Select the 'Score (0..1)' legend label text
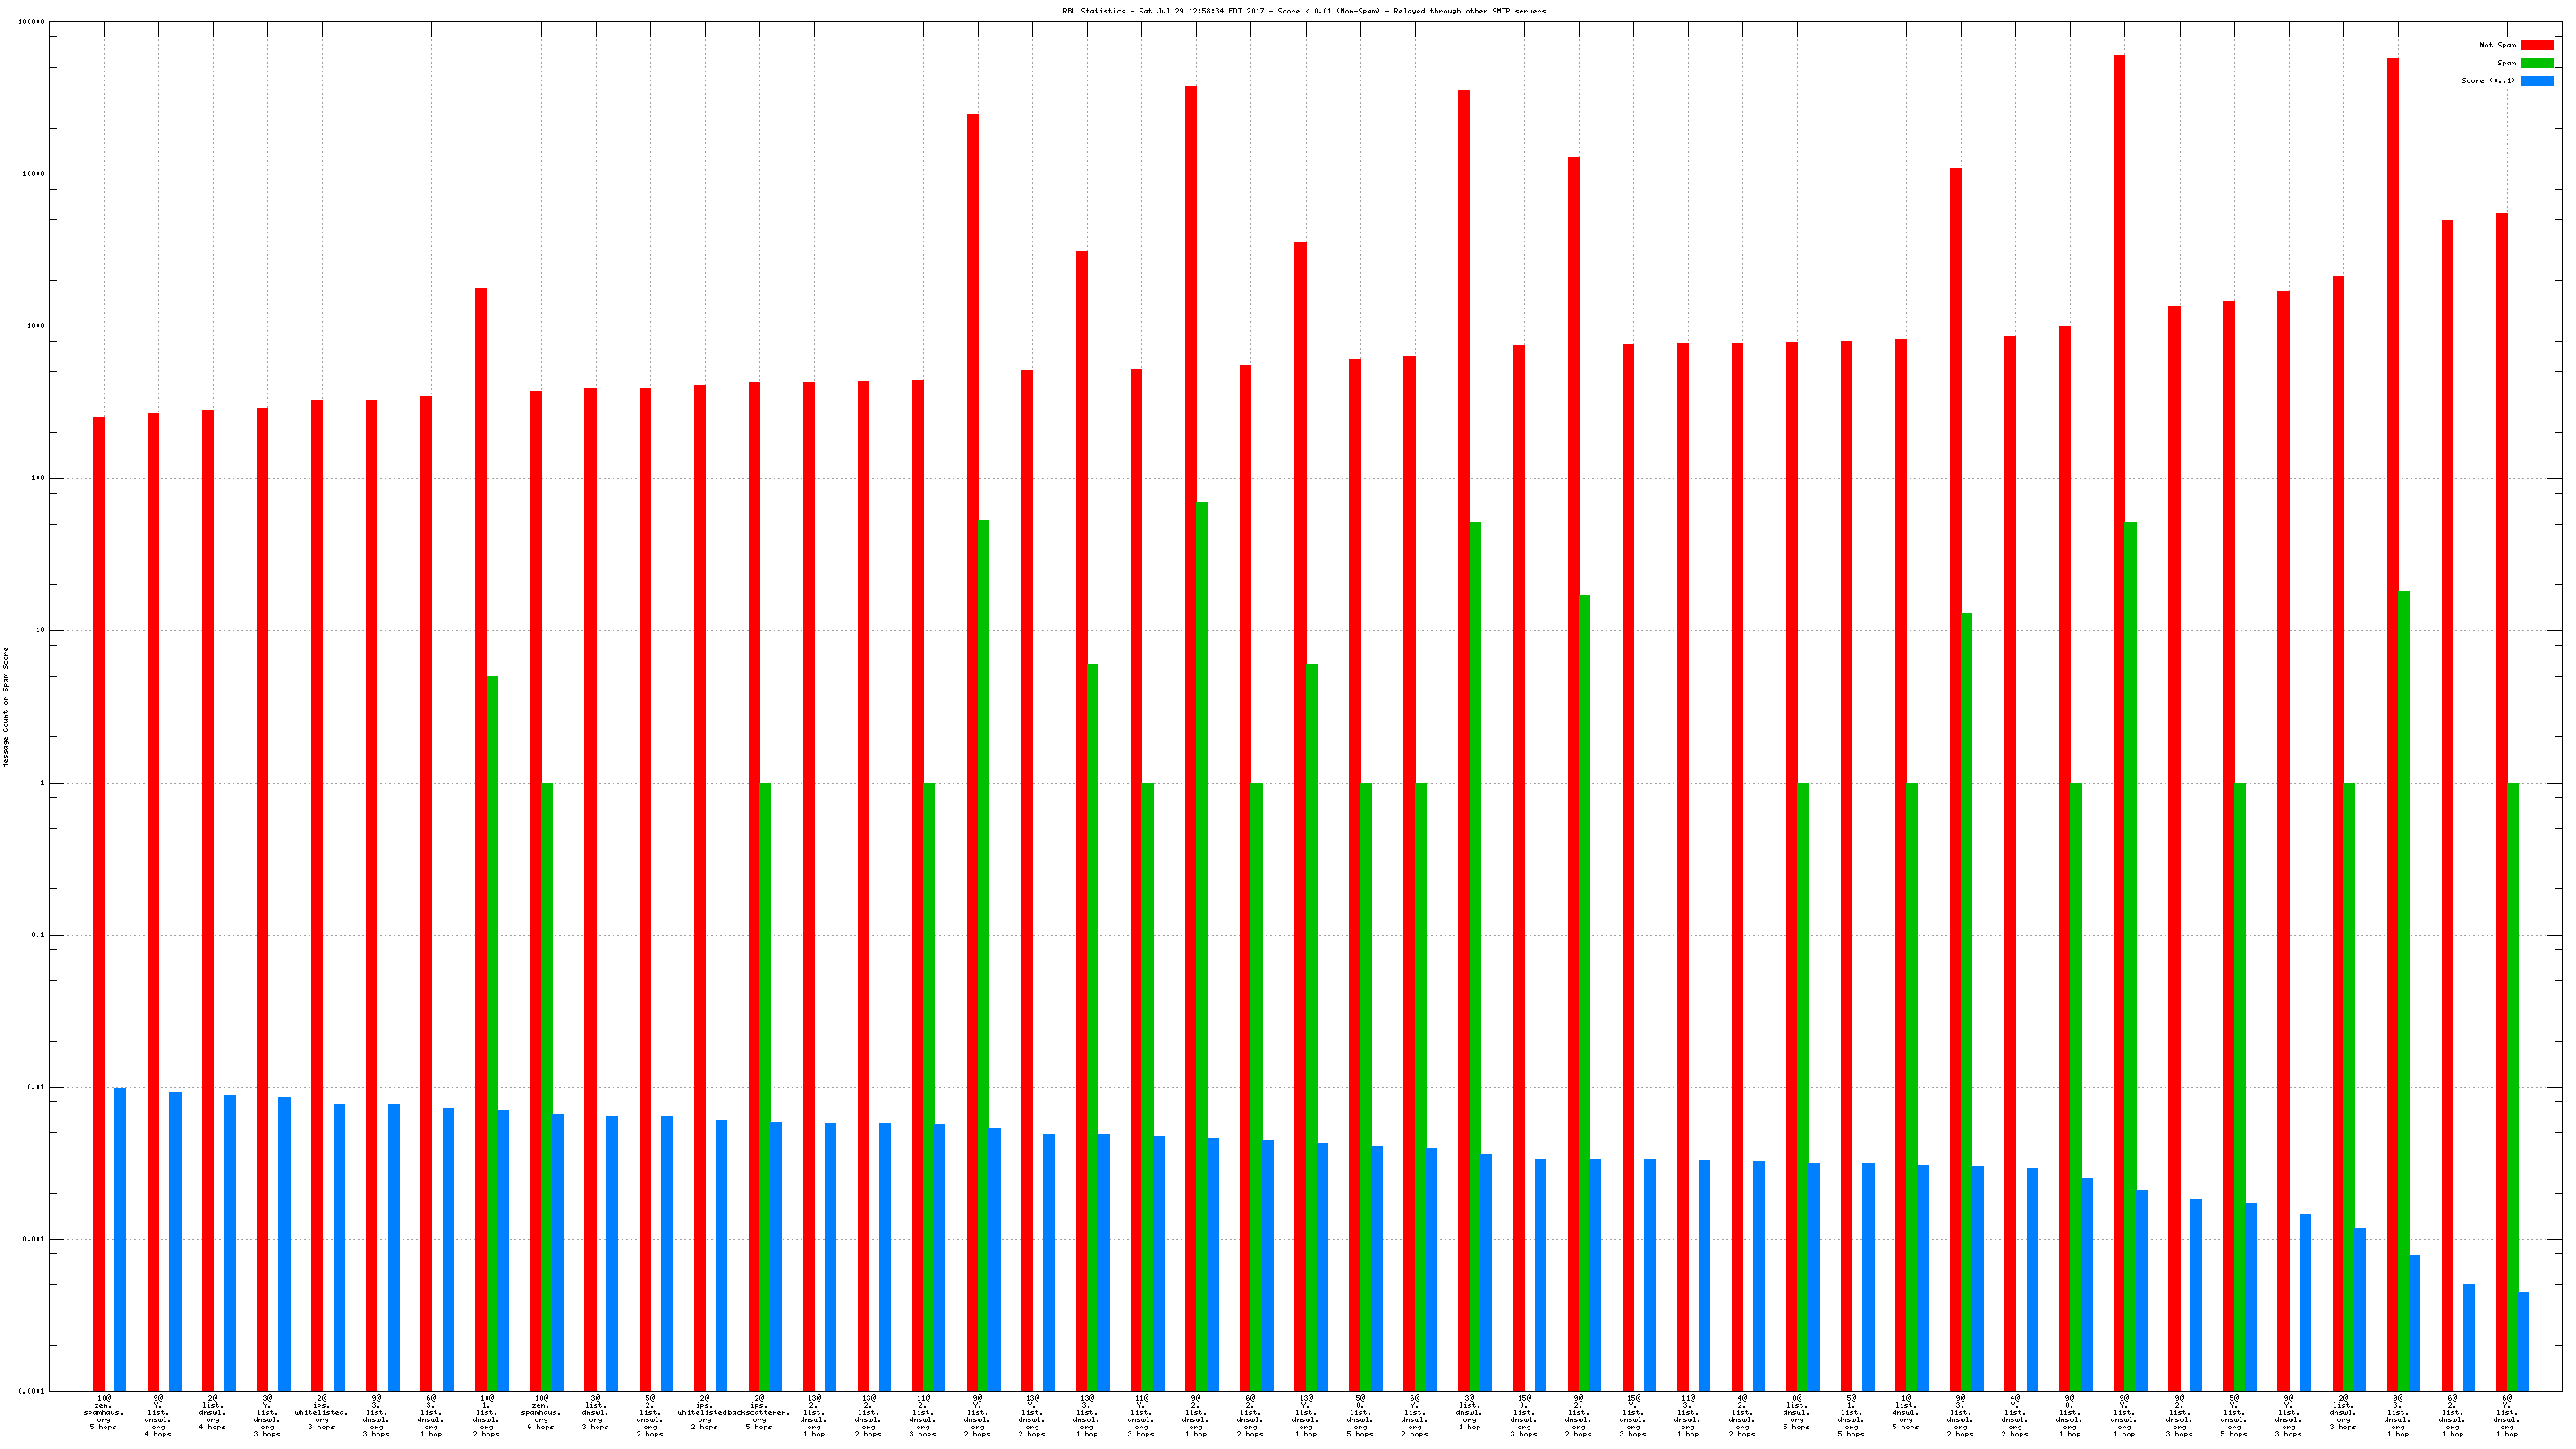 pyautogui.click(x=2488, y=81)
